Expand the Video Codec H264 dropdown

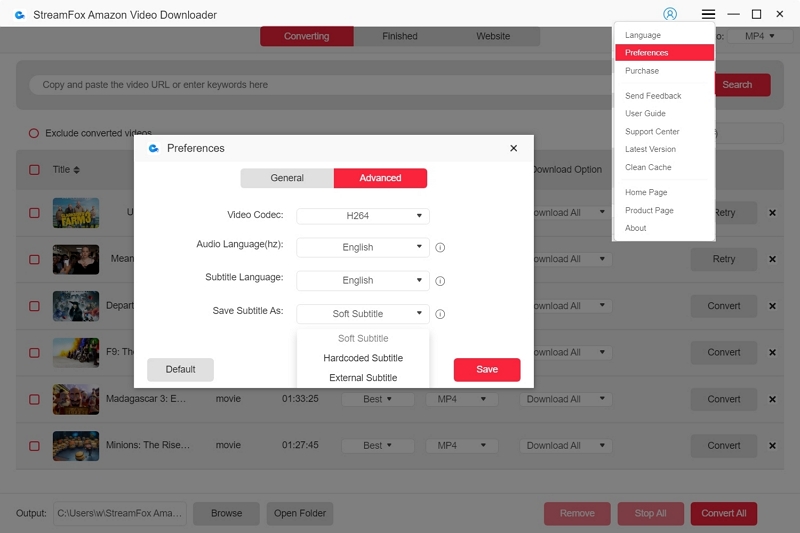click(x=362, y=216)
